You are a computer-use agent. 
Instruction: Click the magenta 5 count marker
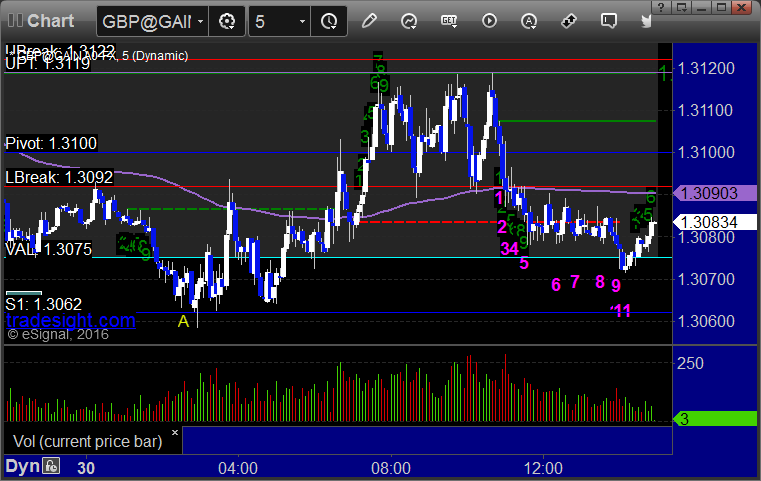[524, 263]
